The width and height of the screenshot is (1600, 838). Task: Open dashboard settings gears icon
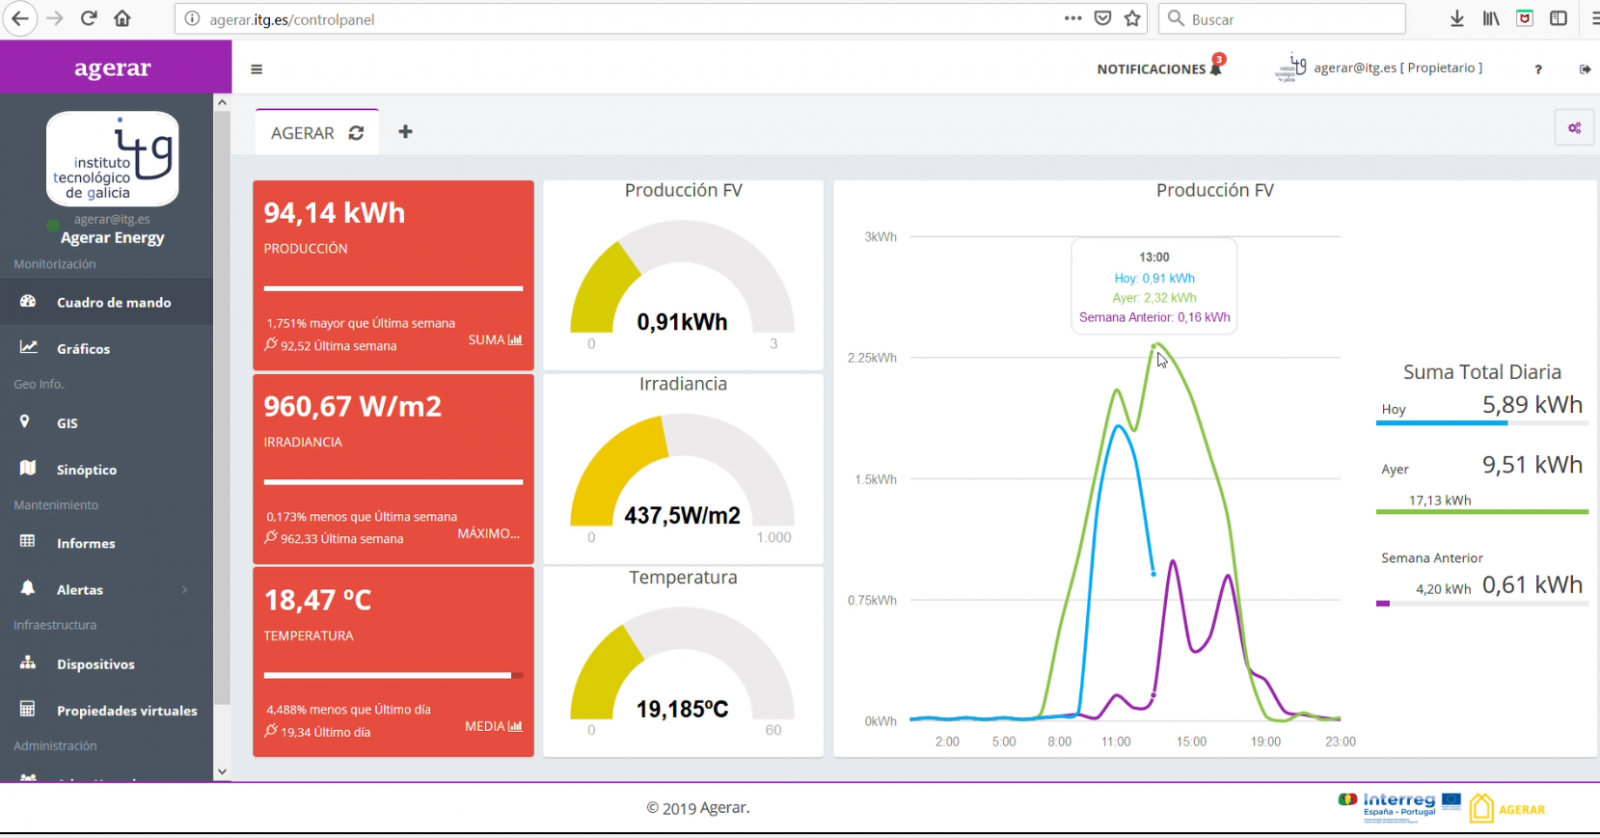click(x=1574, y=128)
